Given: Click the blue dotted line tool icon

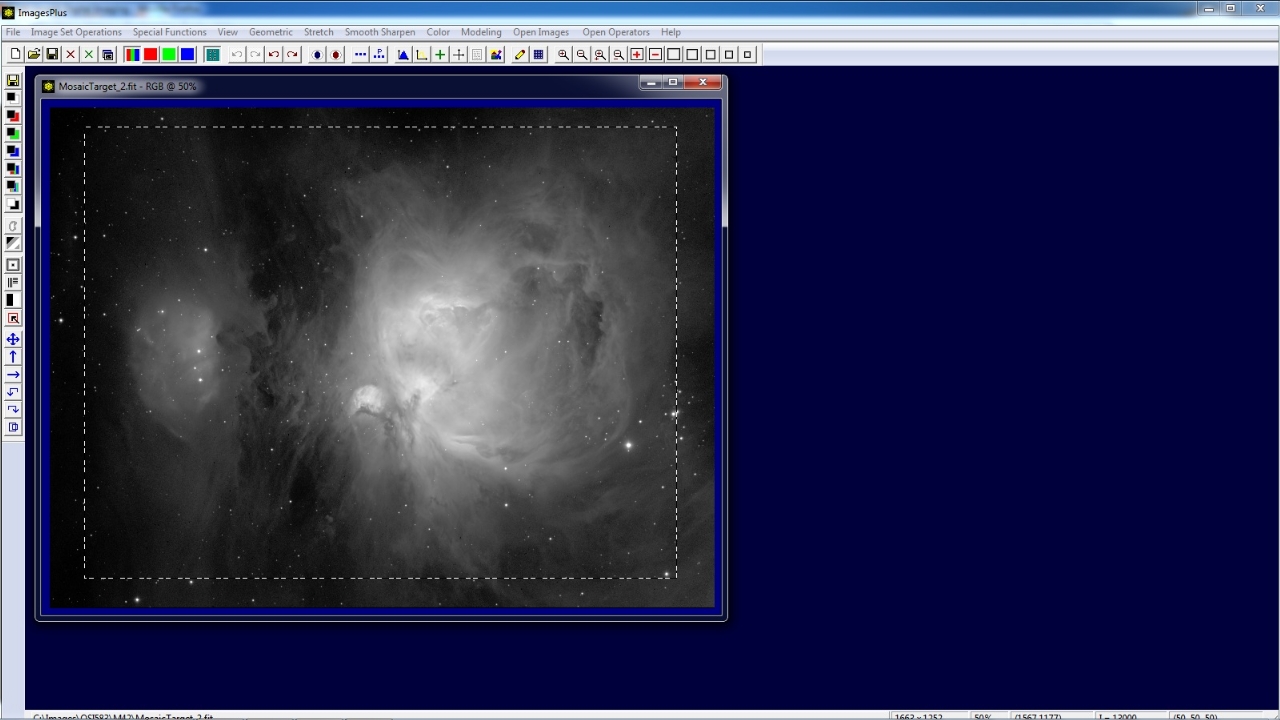Looking at the screenshot, I should tap(360, 54).
